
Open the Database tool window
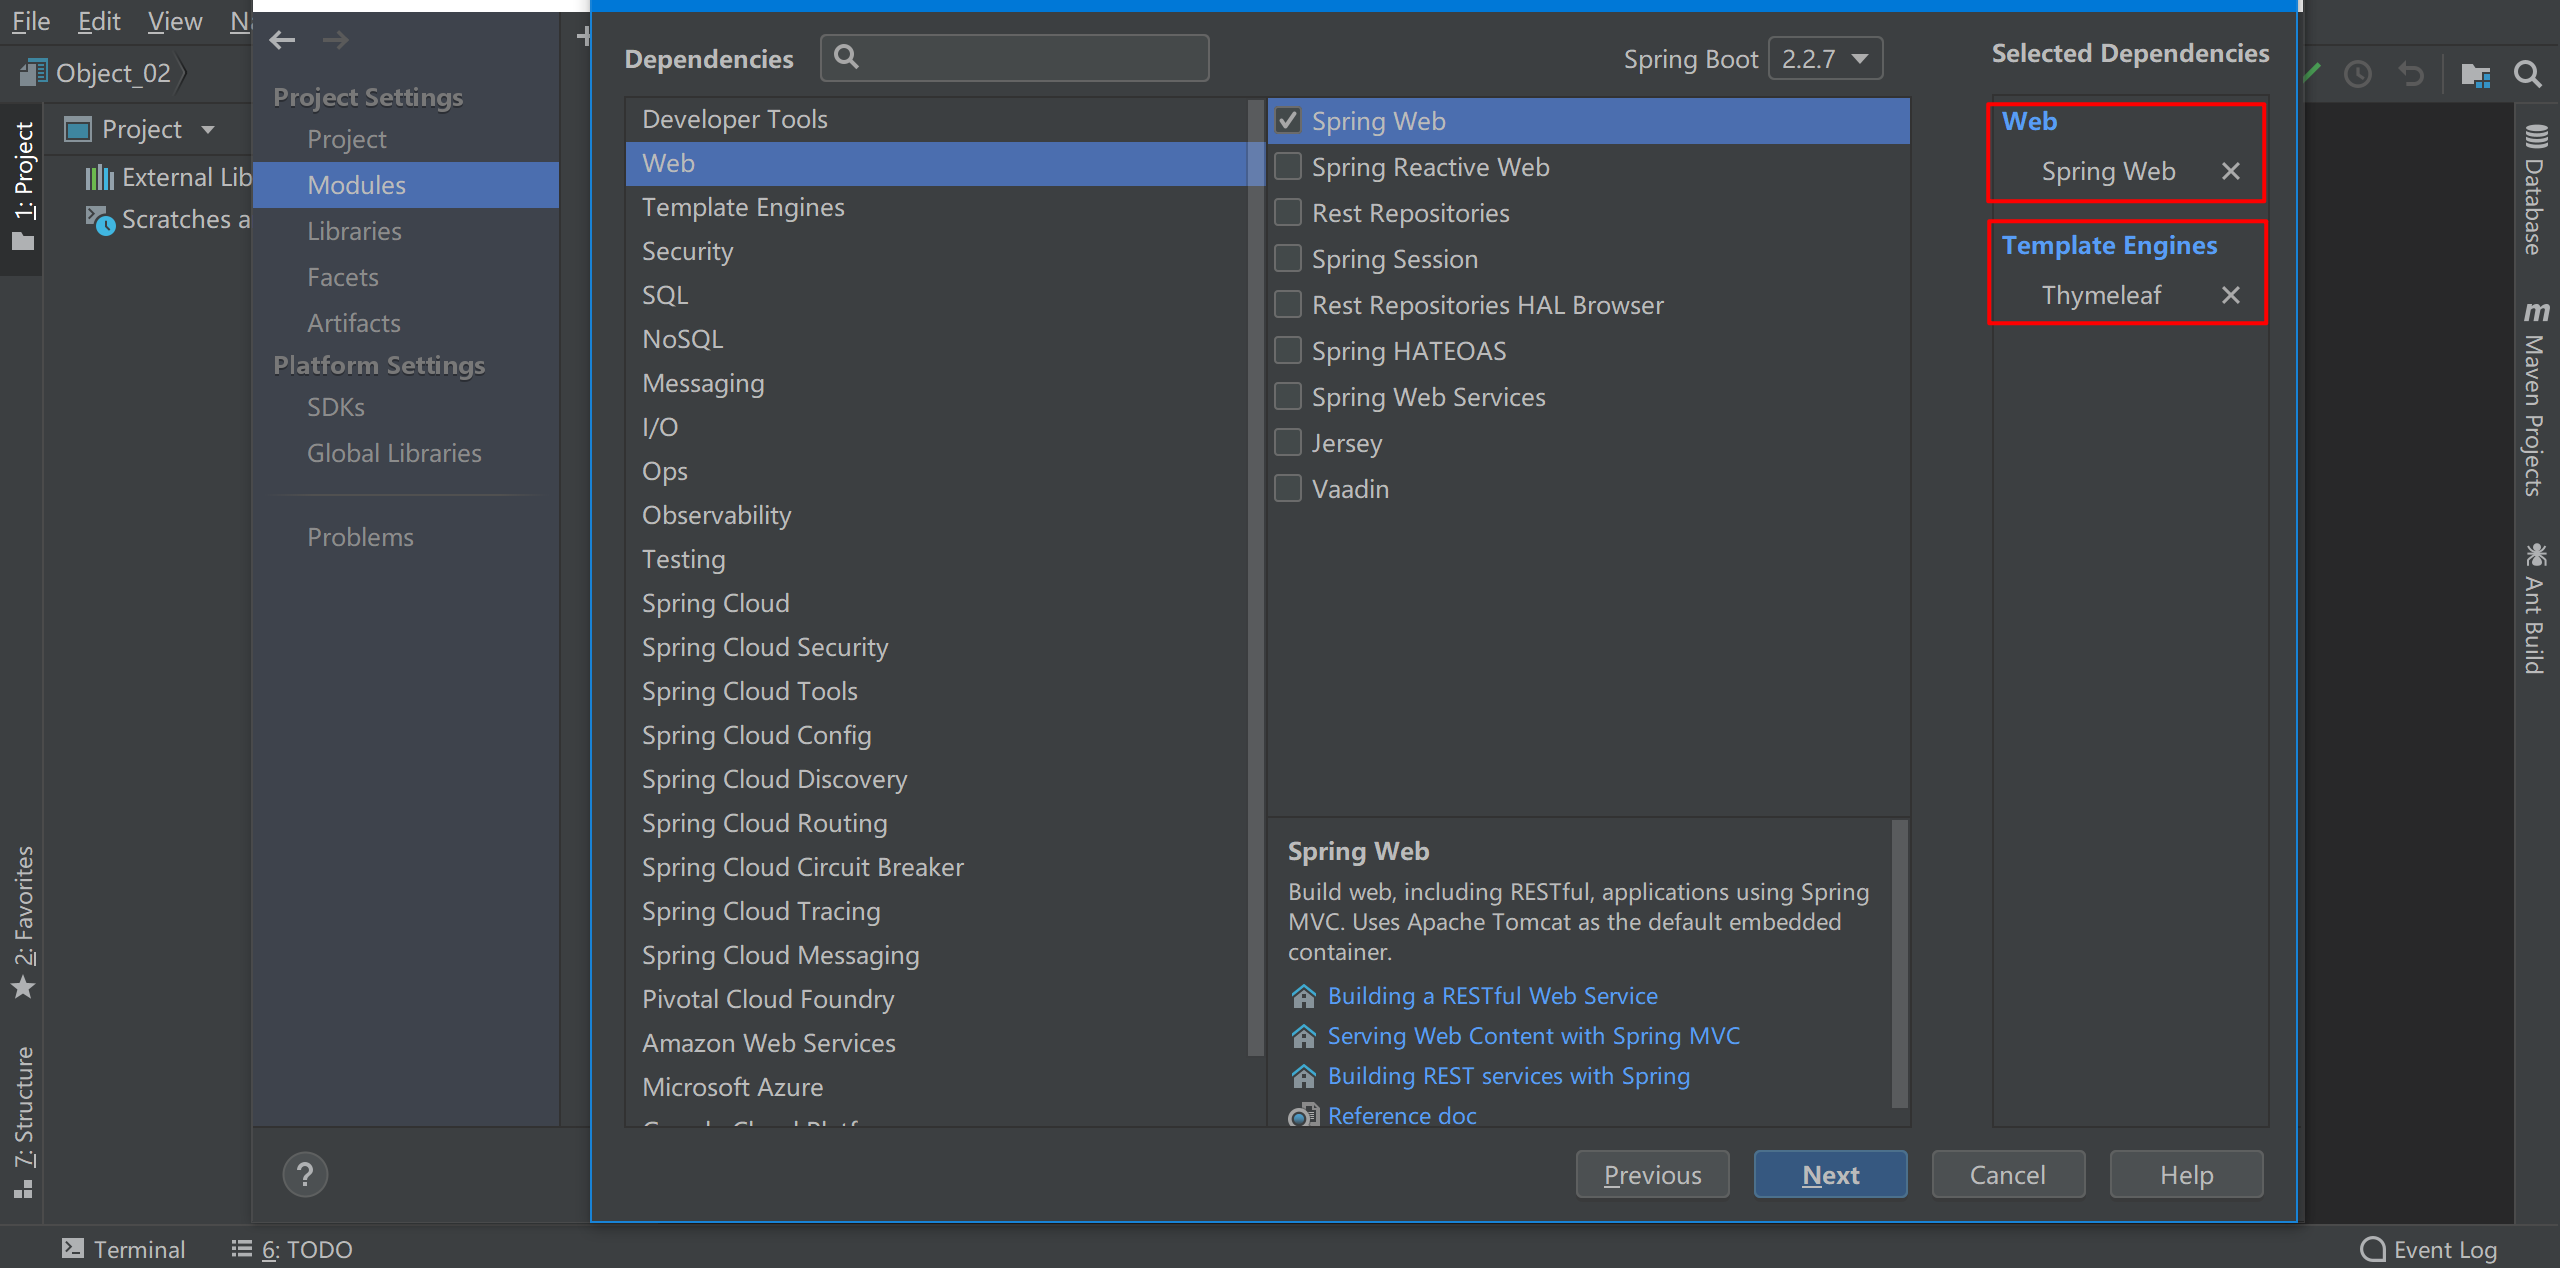[x=2535, y=190]
